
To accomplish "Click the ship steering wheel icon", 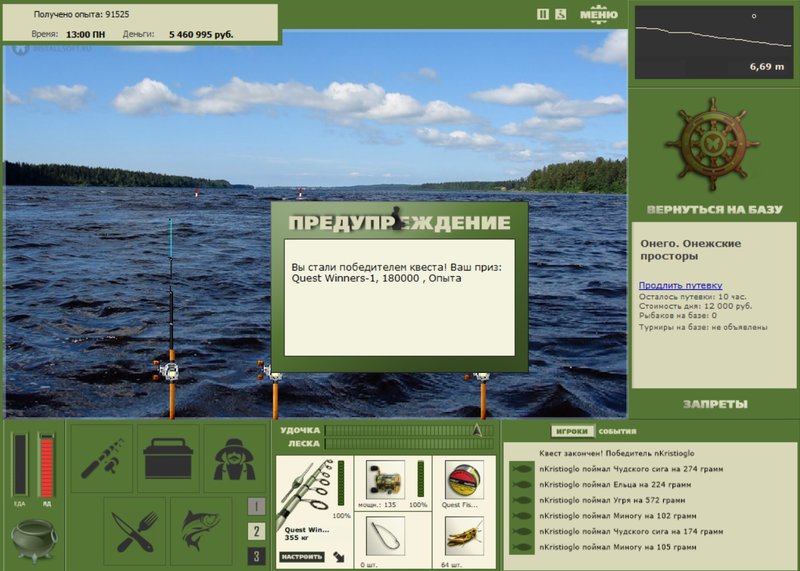I will tap(712, 144).
